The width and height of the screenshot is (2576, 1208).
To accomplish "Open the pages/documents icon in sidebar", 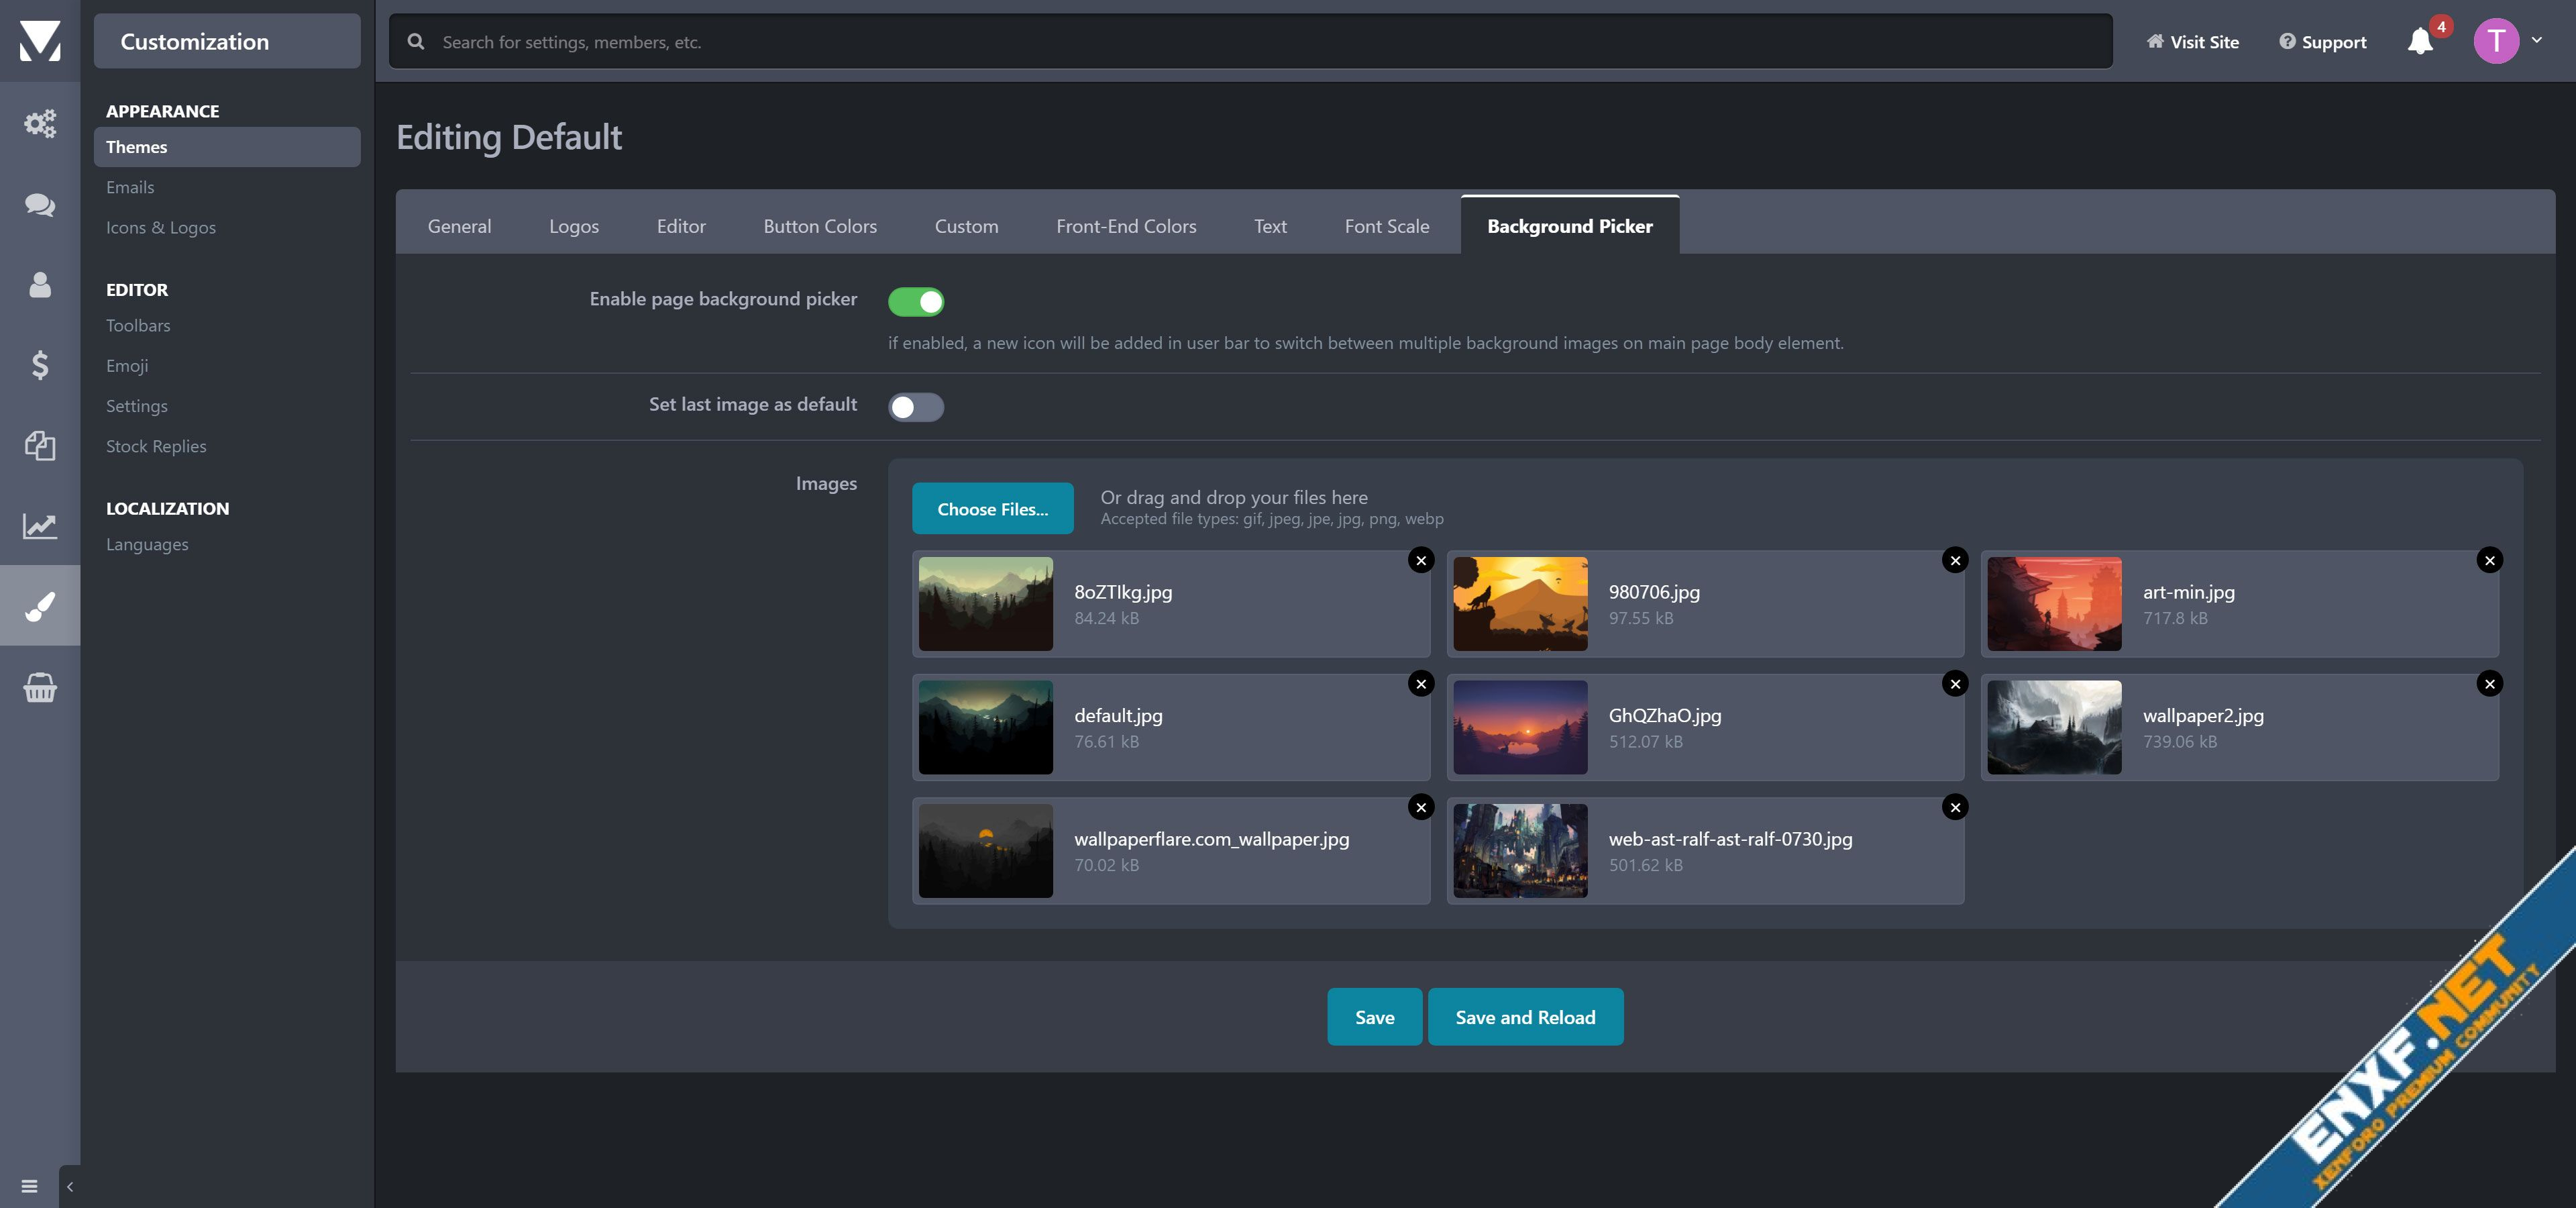I will pyautogui.click(x=40, y=445).
